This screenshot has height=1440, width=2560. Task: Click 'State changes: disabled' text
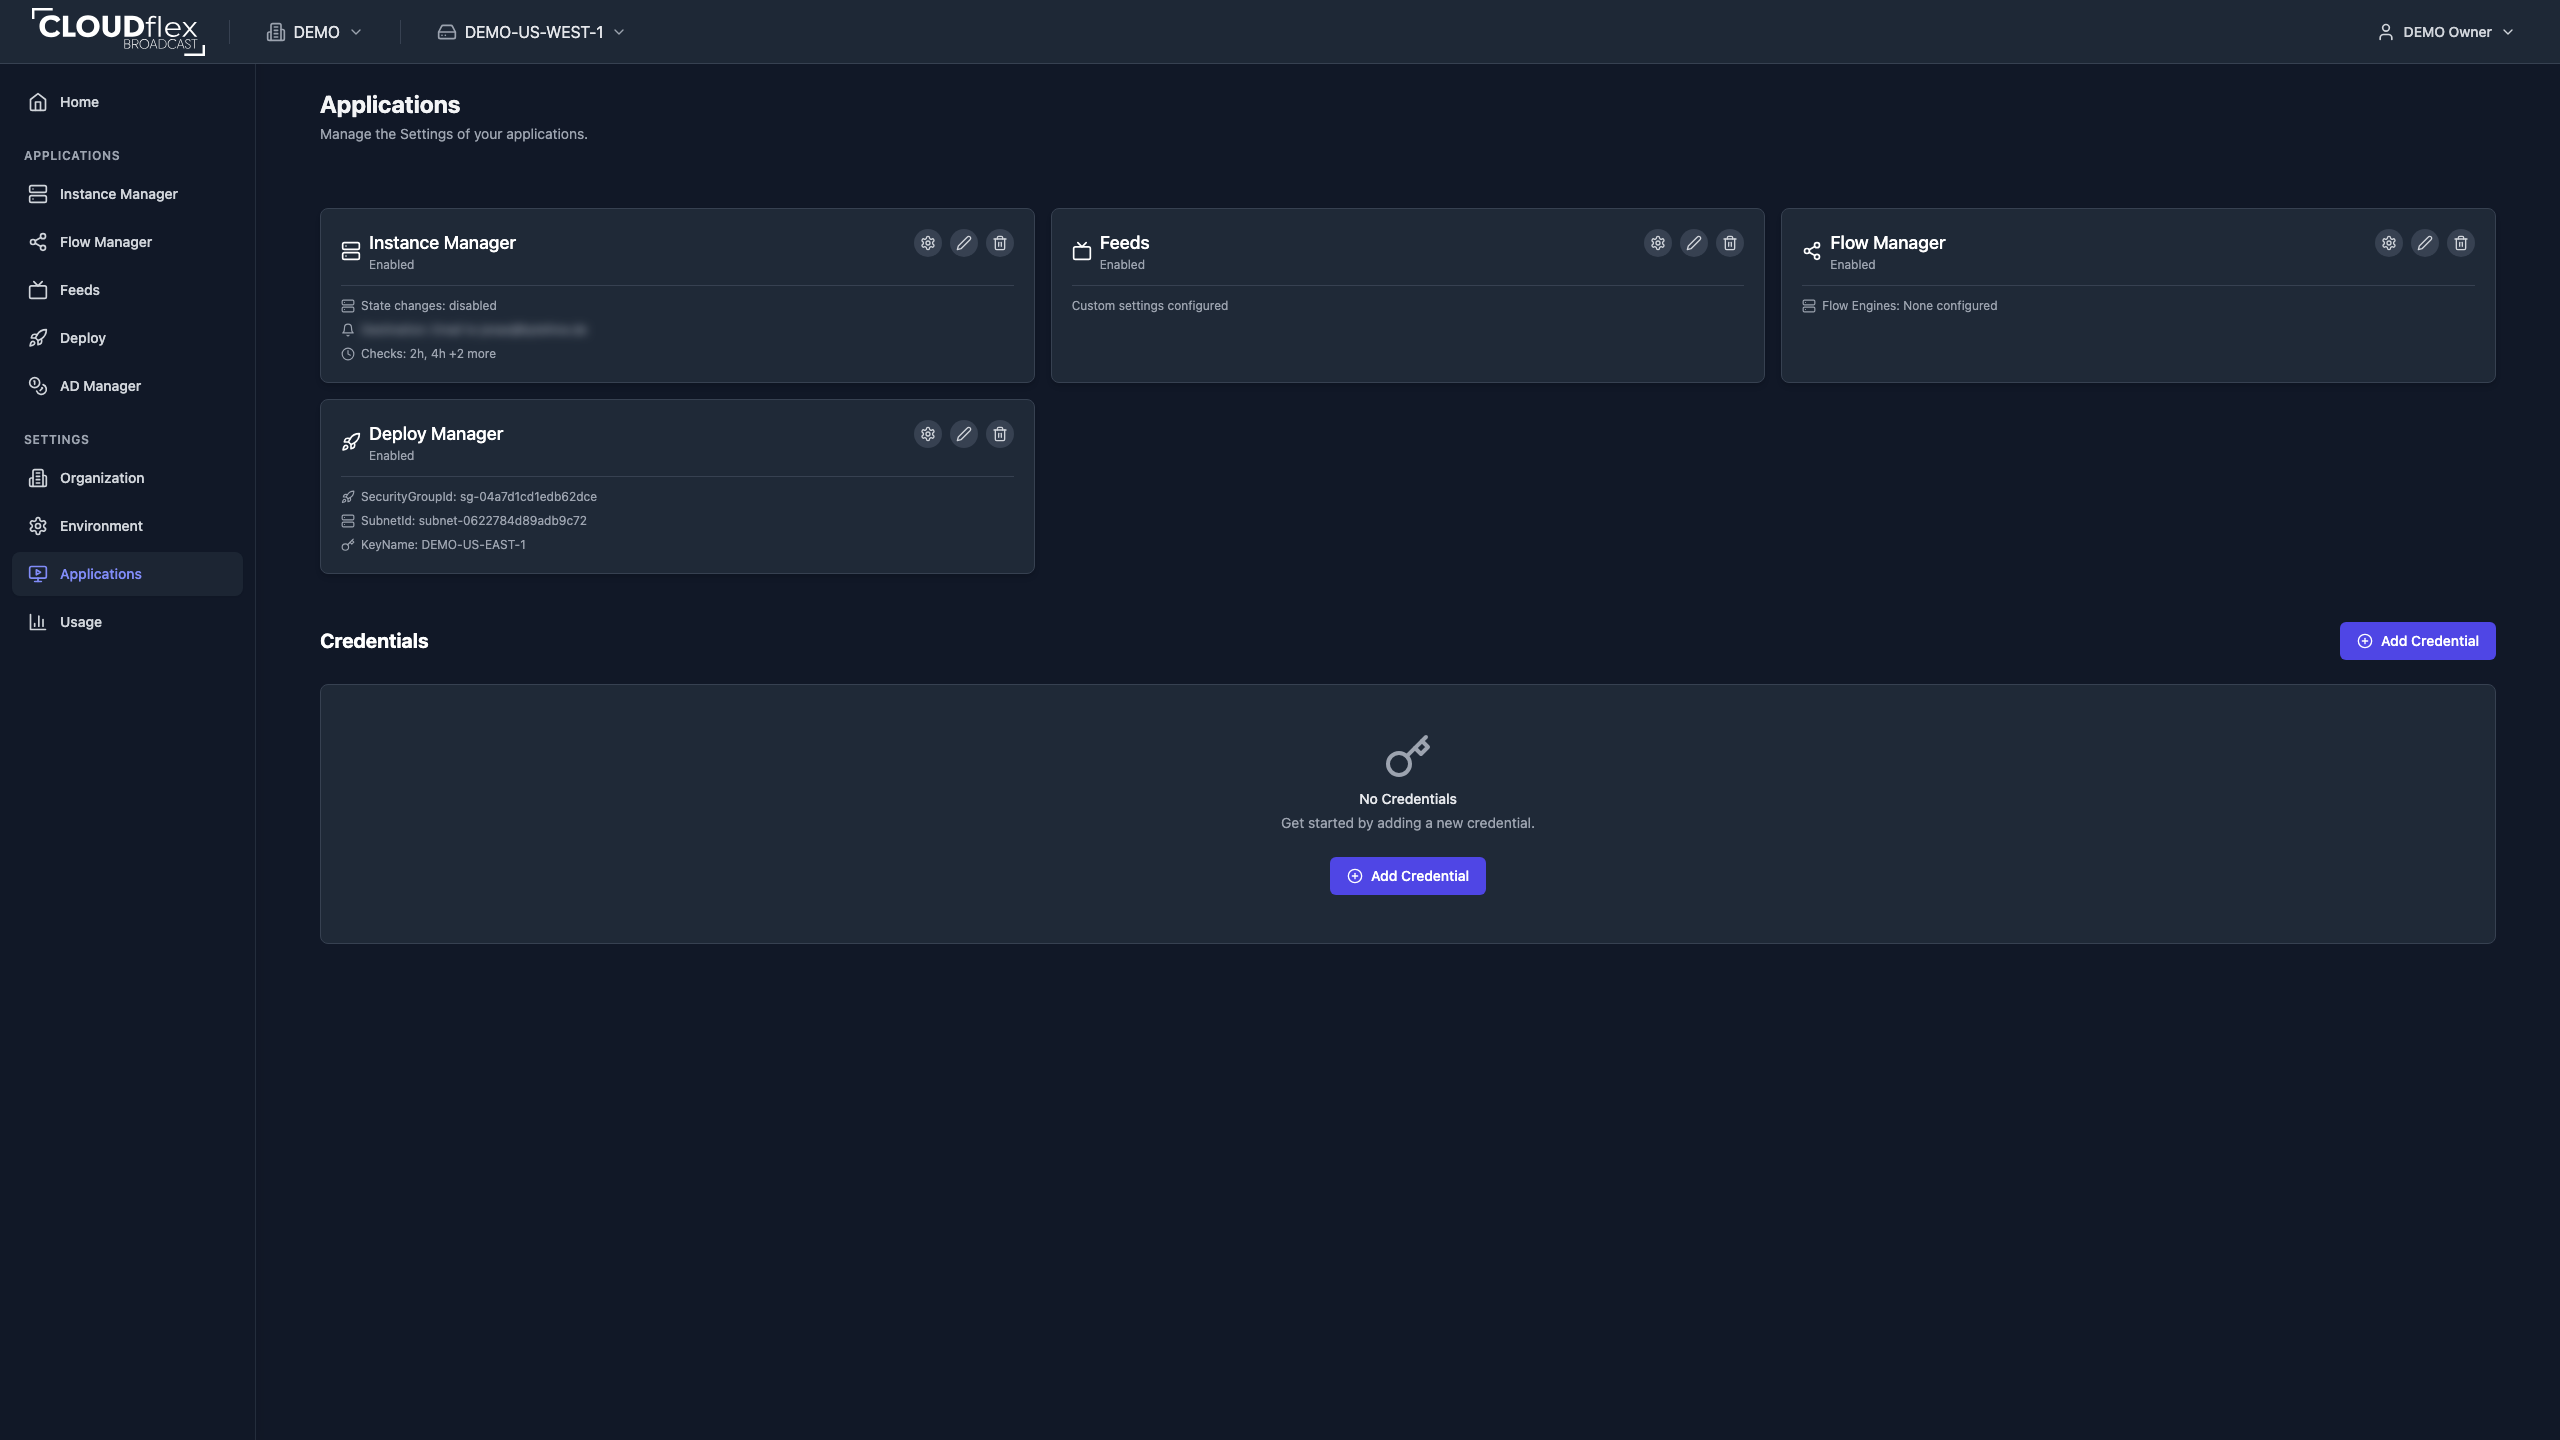pyautogui.click(x=428, y=306)
